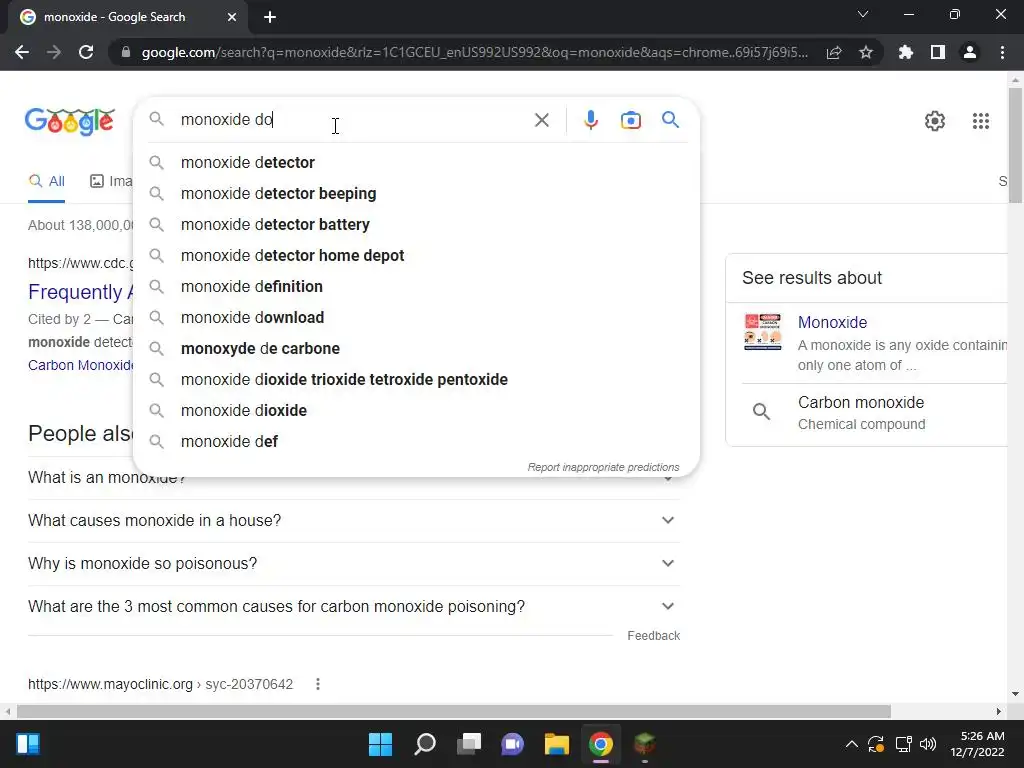This screenshot has width=1024, height=768.
Task: Open the Chrome three-dot menu
Action: (1002, 52)
